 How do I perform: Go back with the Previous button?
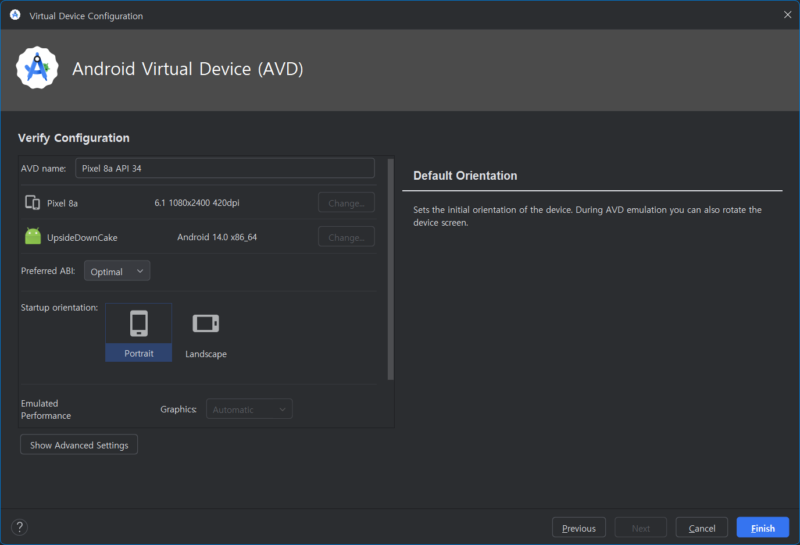(x=579, y=528)
